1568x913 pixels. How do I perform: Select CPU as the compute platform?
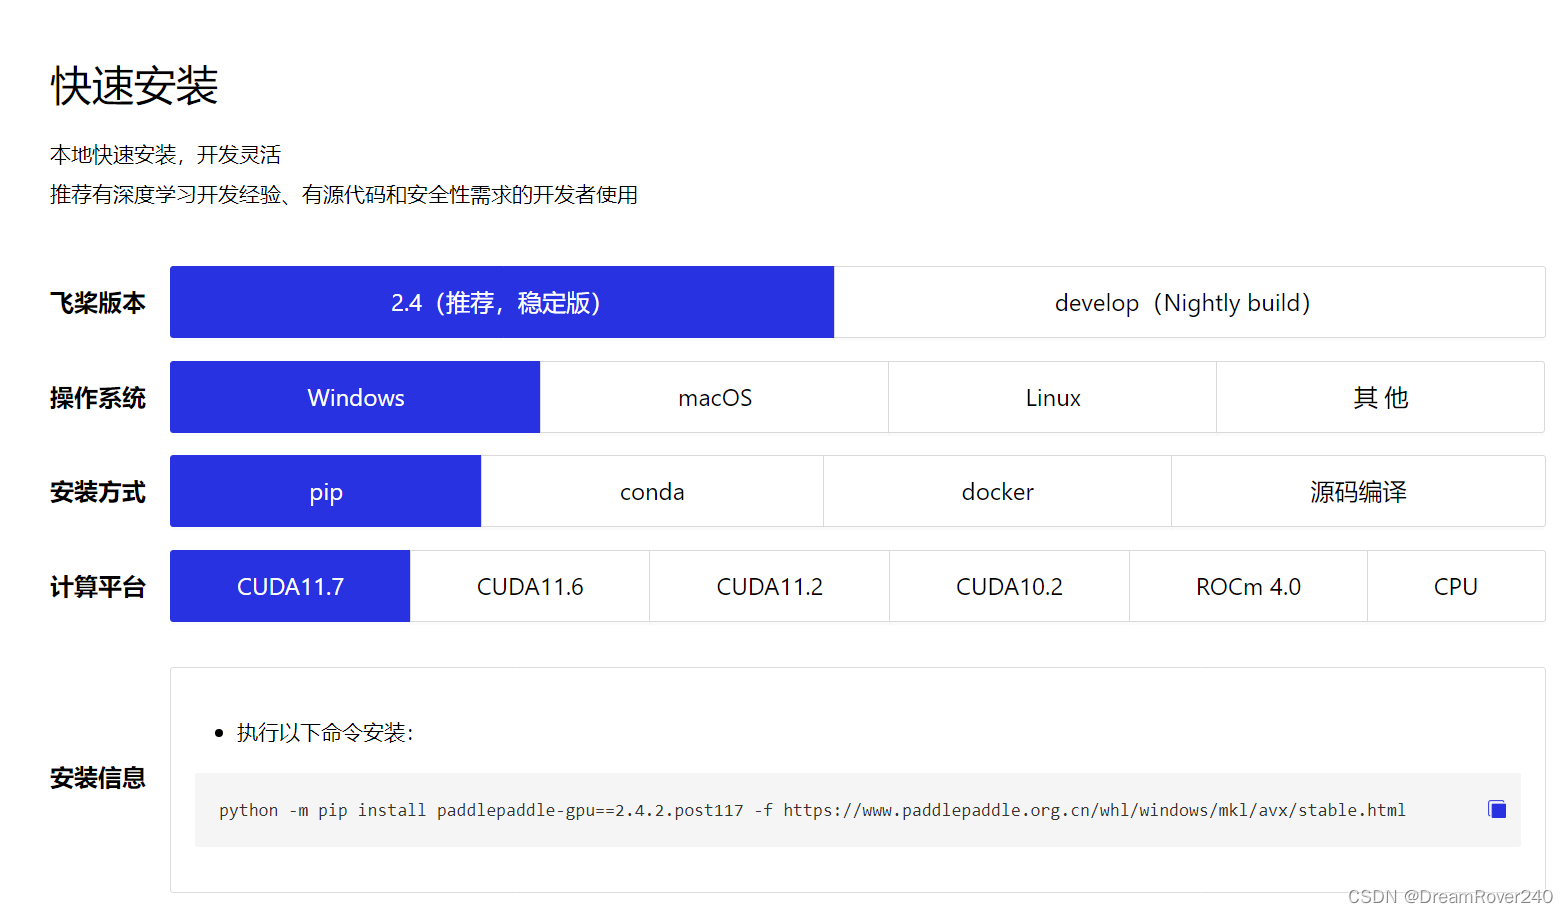click(1456, 586)
